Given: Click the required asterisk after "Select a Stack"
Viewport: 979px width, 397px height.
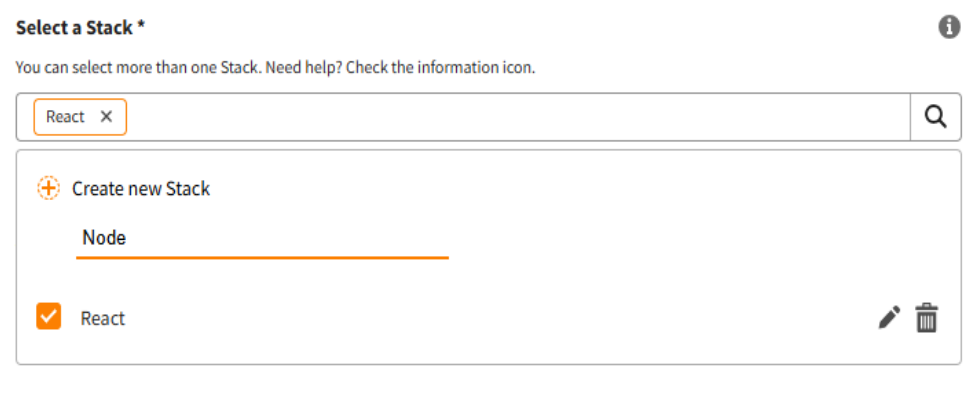Looking at the screenshot, I should tap(142, 26).
